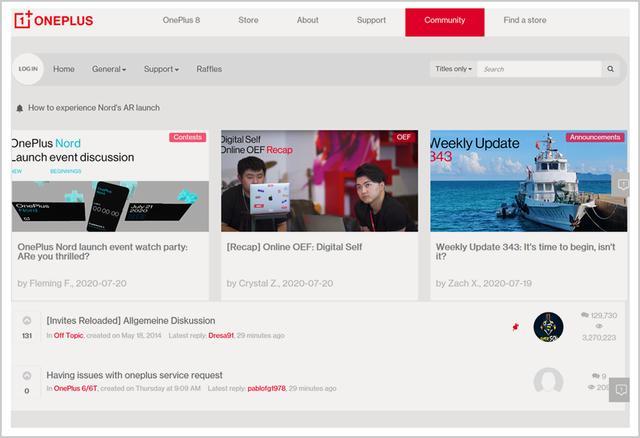640x438 pixels.
Task: Open the Titles only dropdown
Action: (x=453, y=69)
